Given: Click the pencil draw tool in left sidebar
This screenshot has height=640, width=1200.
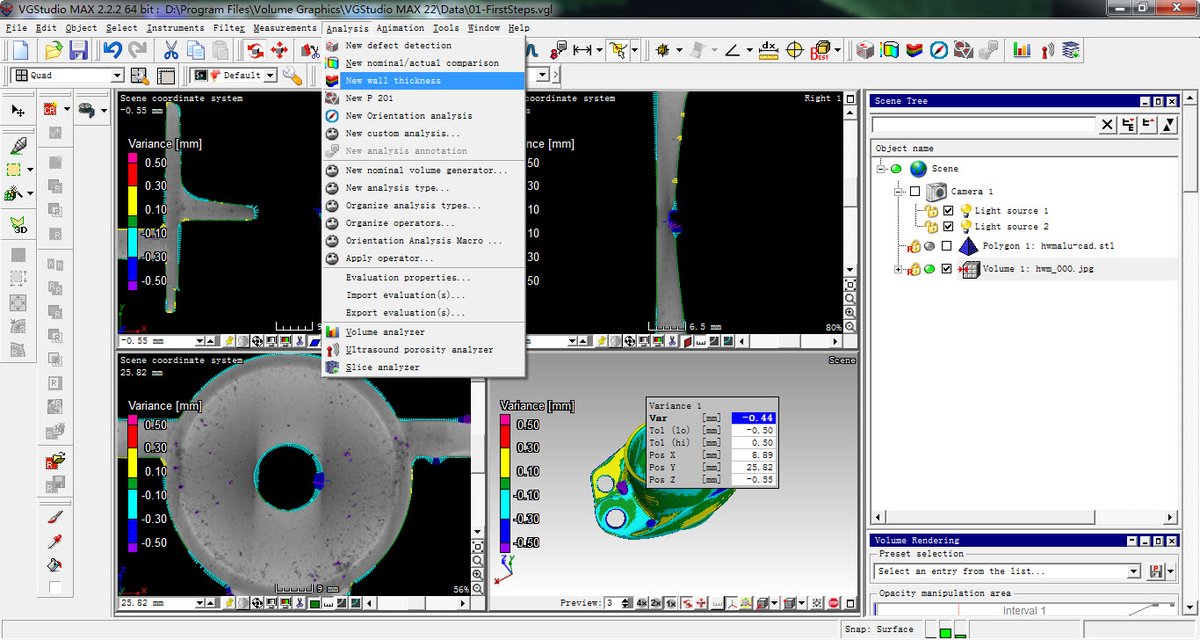Looking at the screenshot, I should pos(19,145).
